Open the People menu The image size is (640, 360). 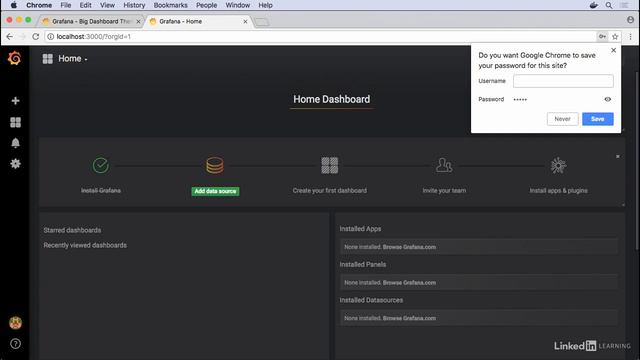(207, 5)
